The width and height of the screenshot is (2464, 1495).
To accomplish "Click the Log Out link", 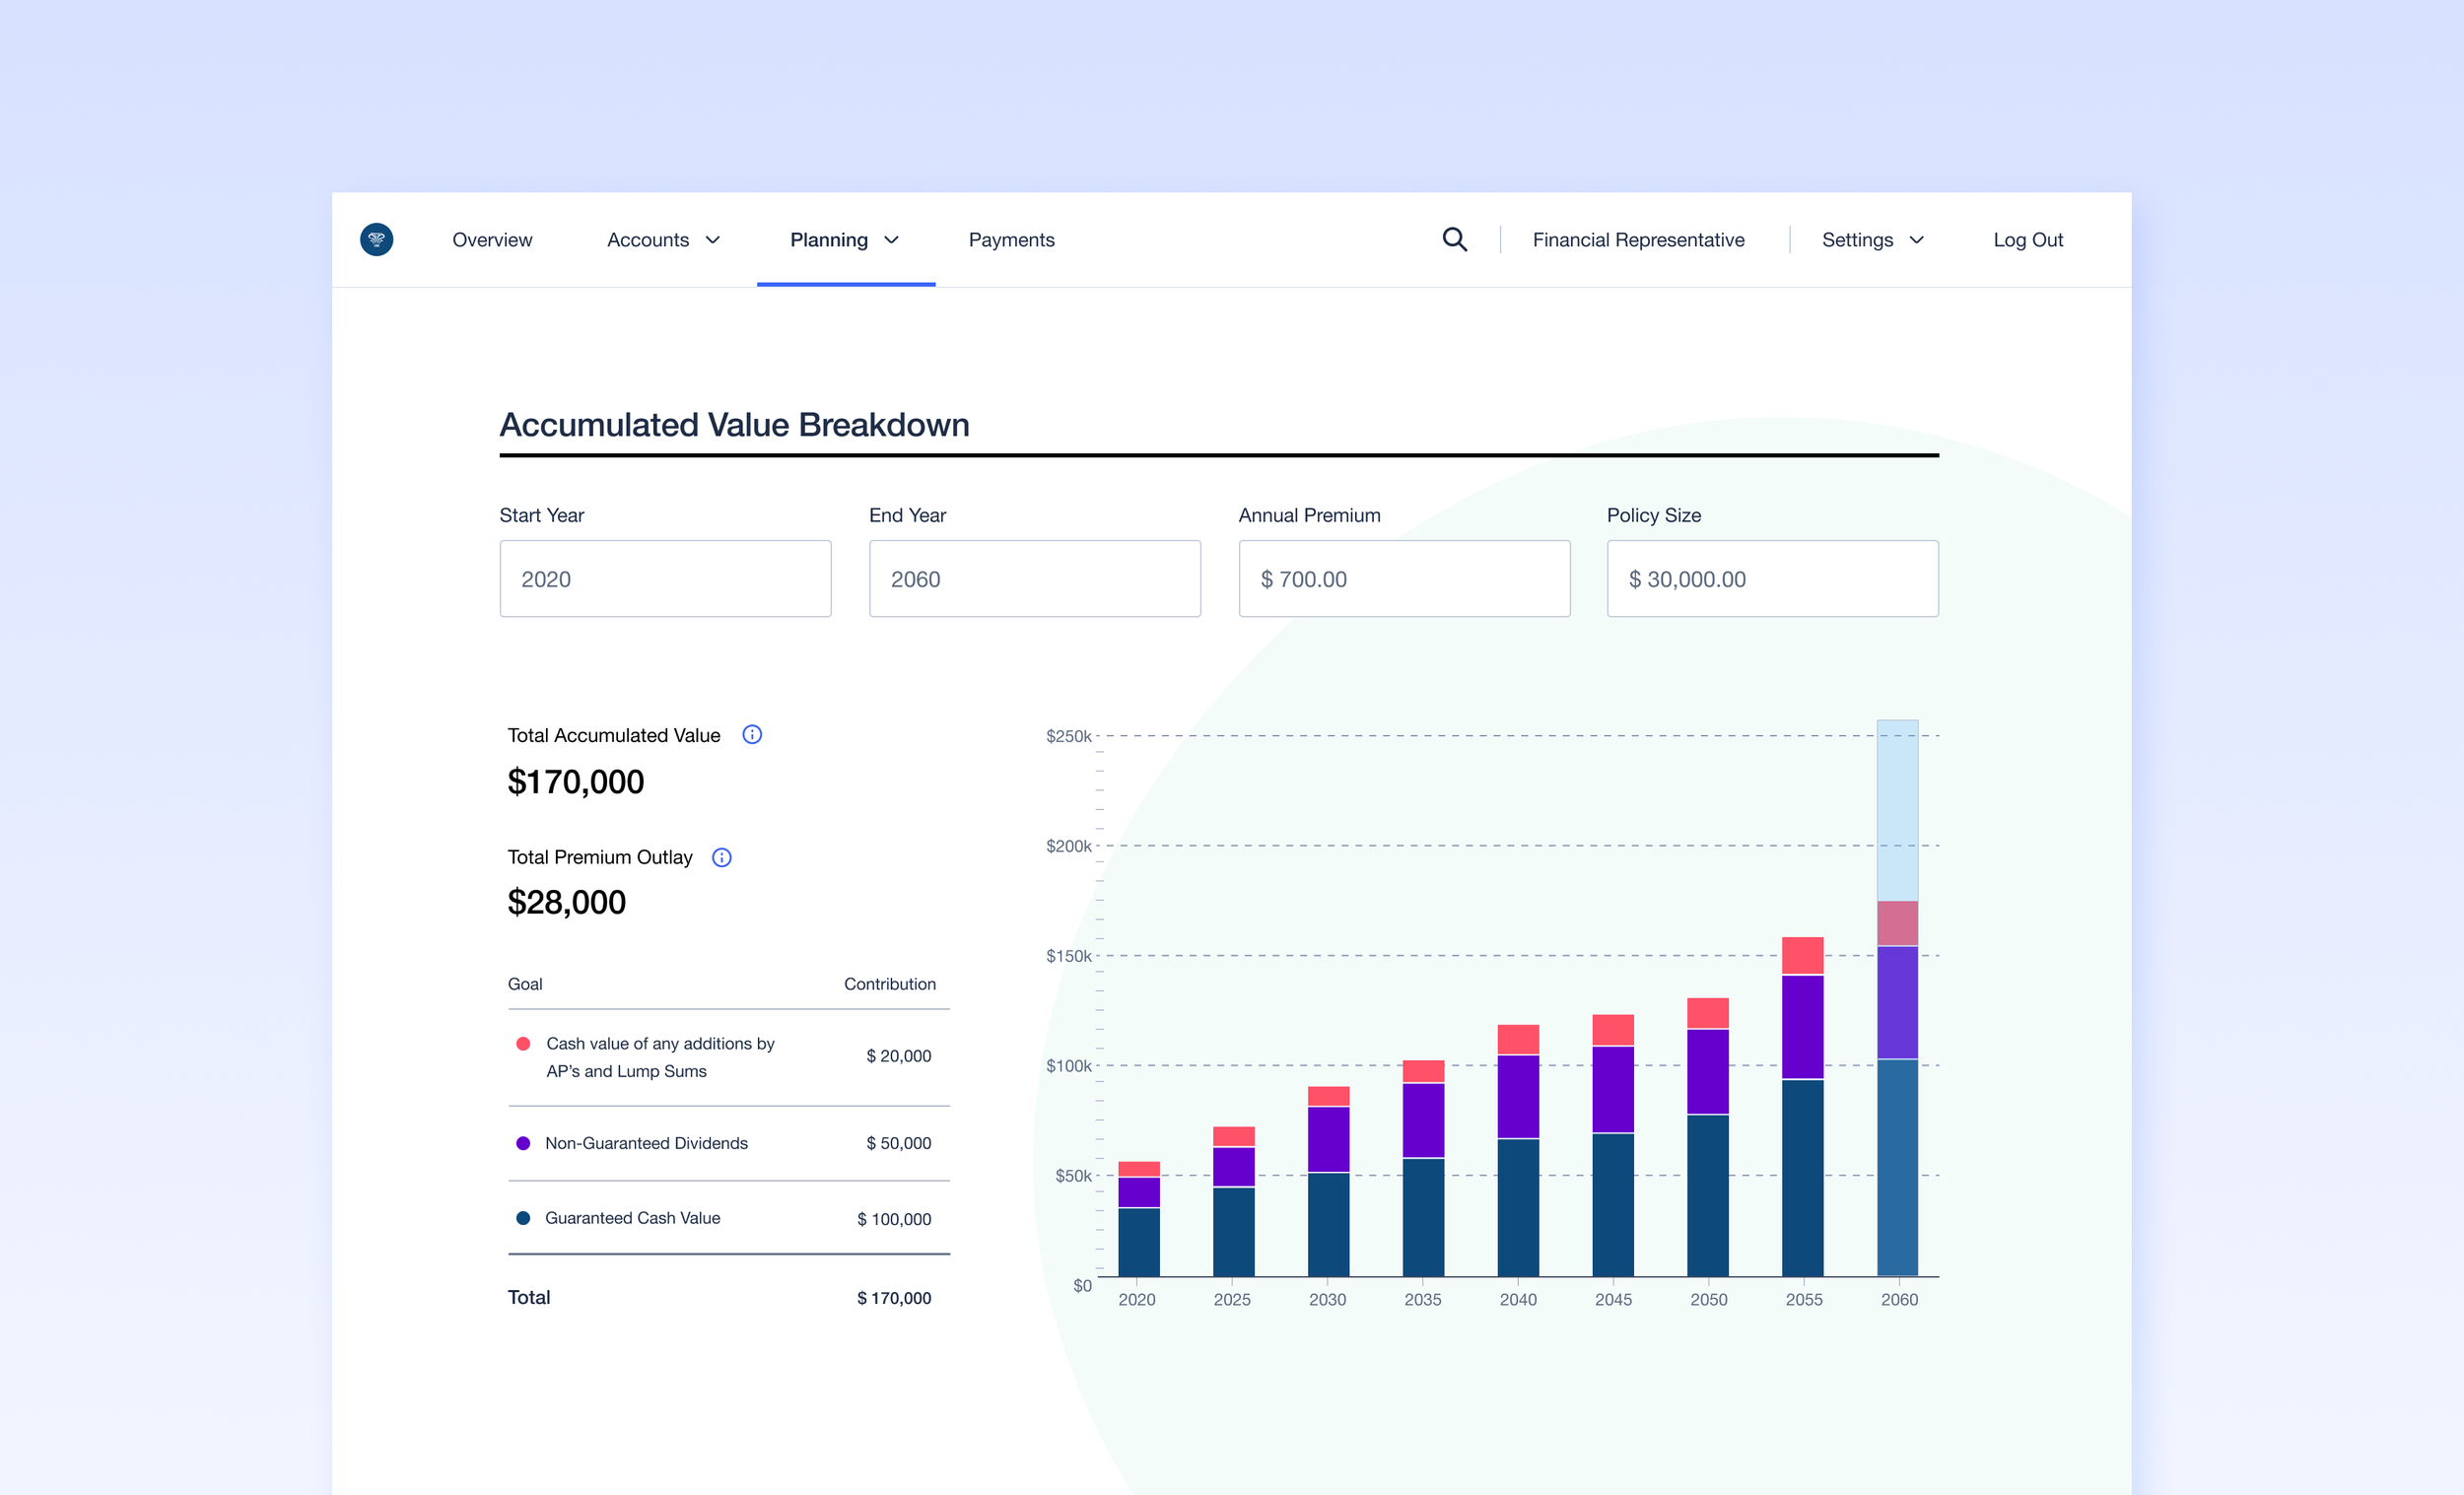I will pos(2027,240).
